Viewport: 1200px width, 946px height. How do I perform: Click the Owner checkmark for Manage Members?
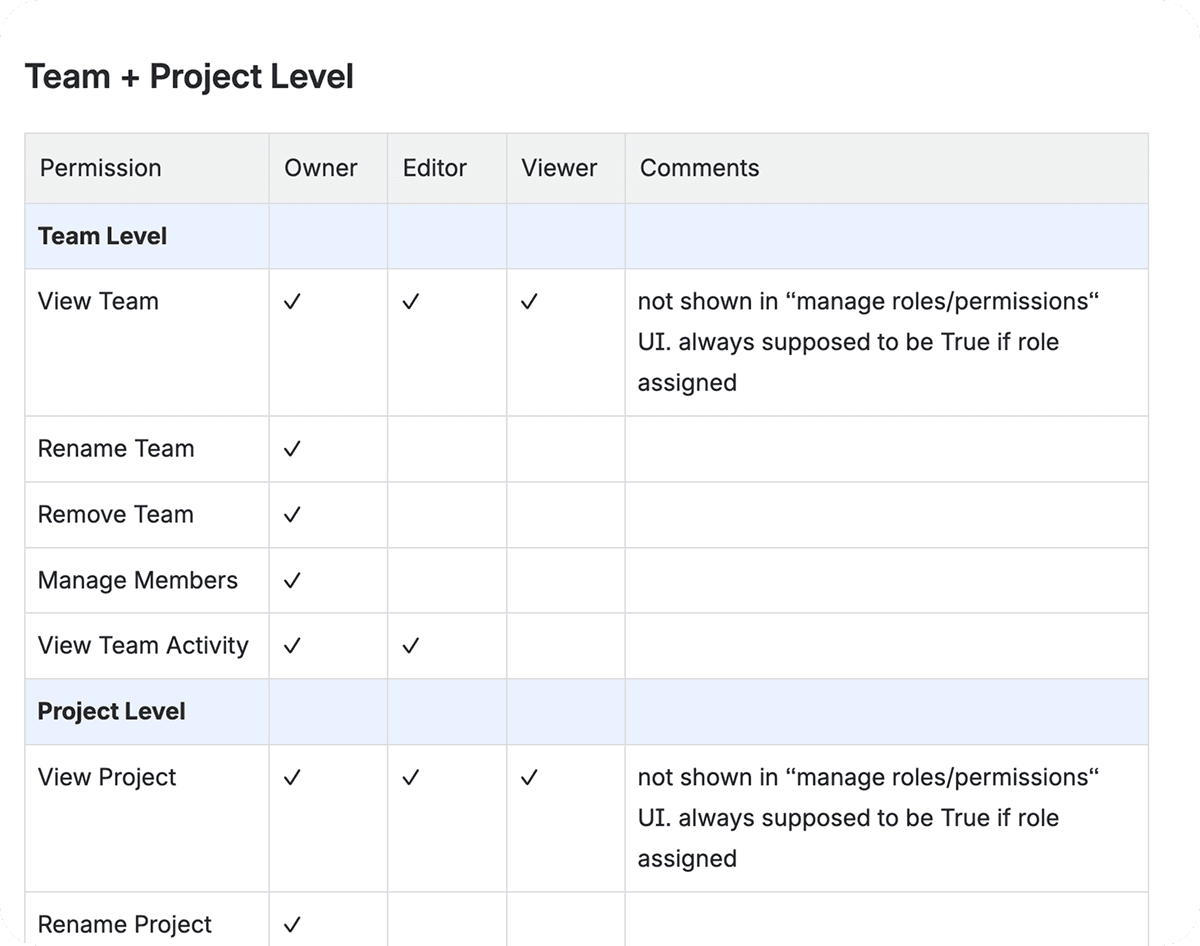tap(292, 581)
